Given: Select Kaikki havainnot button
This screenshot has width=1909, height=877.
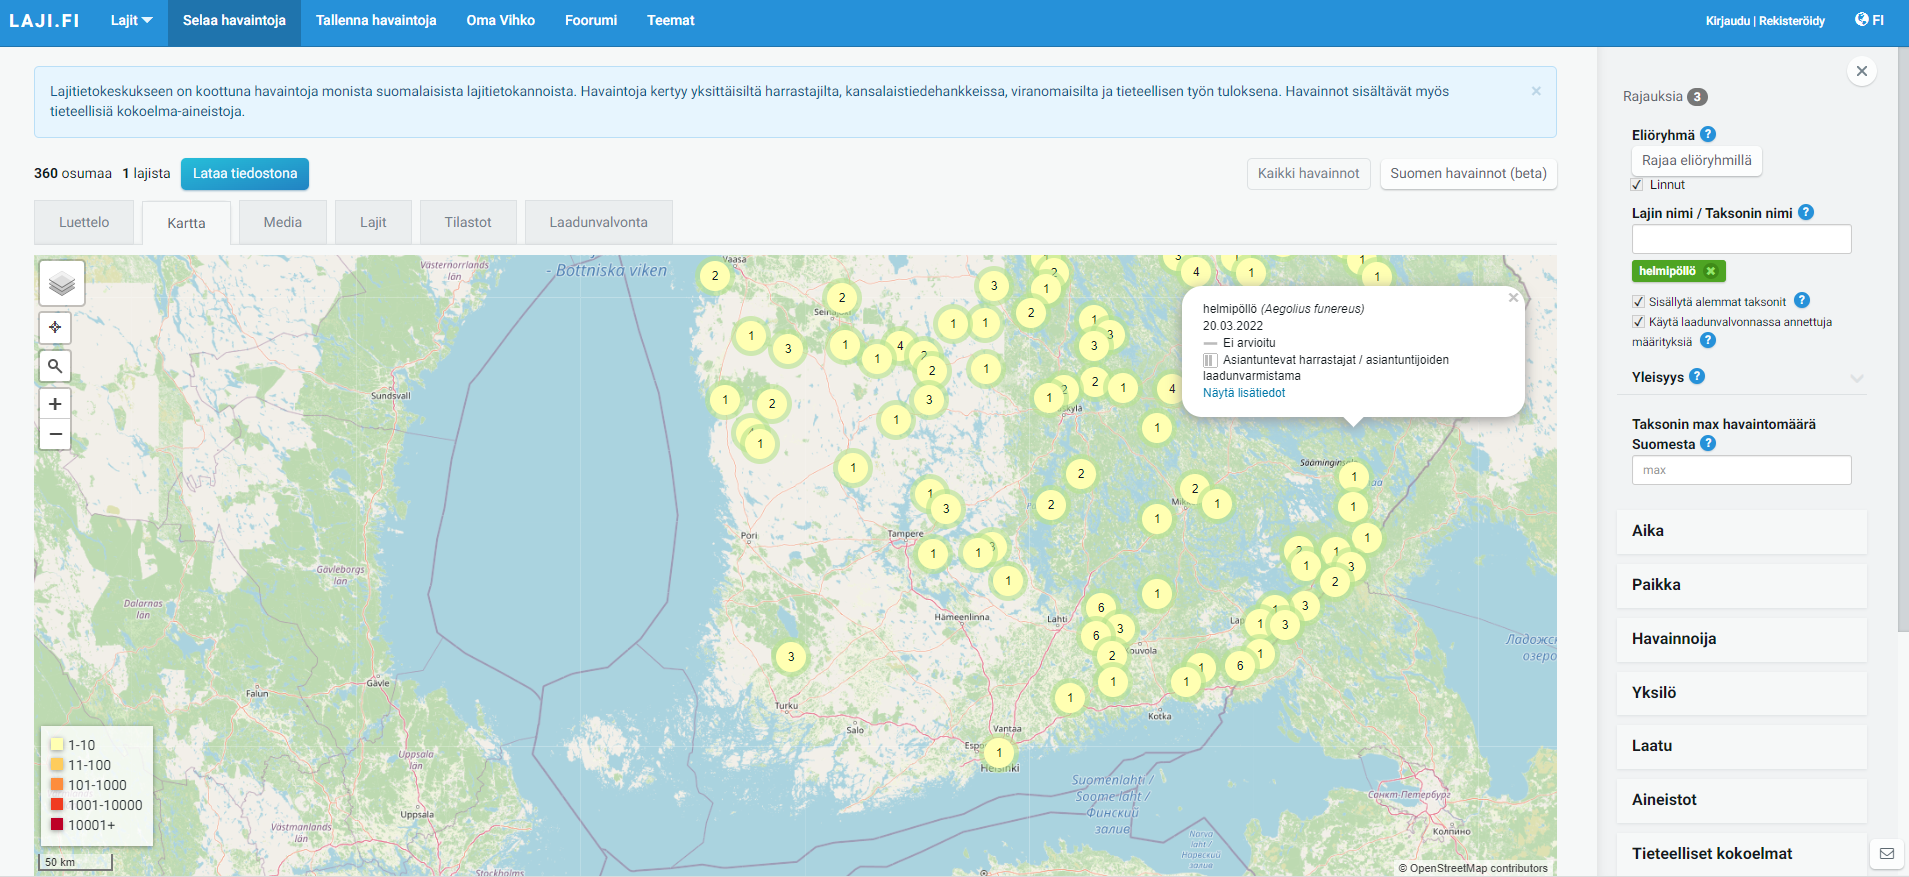Looking at the screenshot, I should (1308, 174).
